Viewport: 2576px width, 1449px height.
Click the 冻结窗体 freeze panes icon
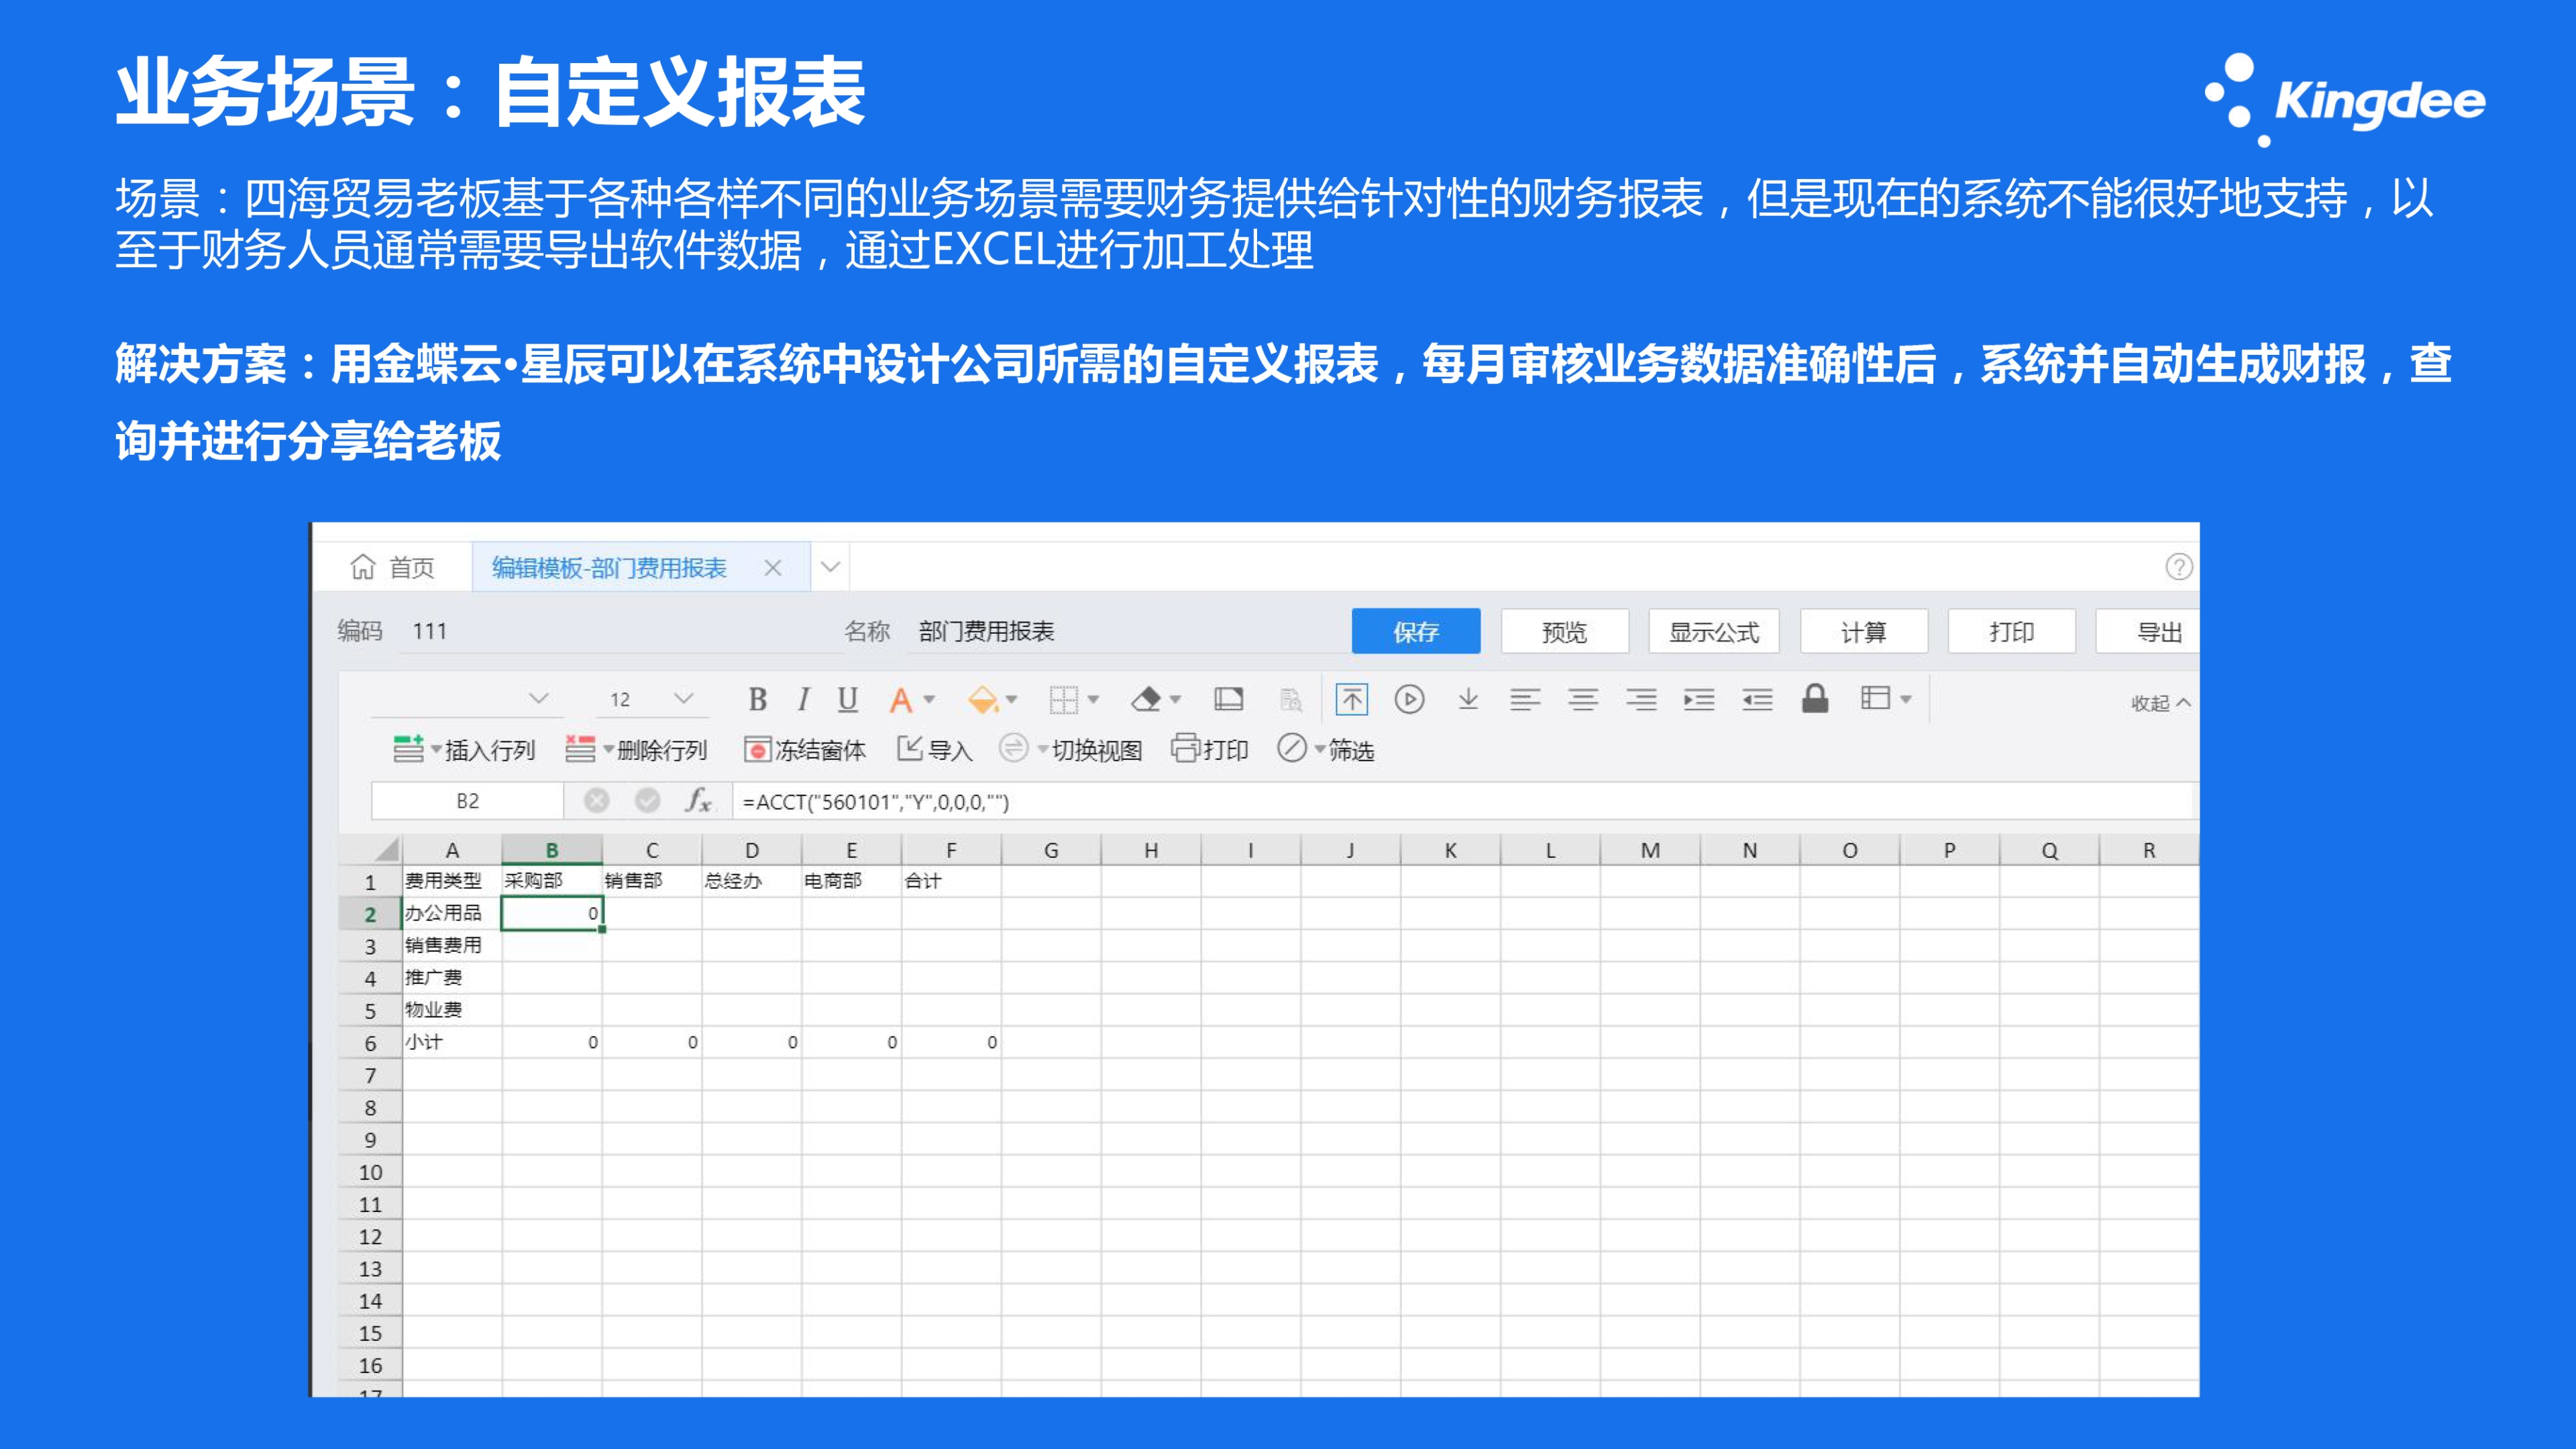(x=757, y=749)
